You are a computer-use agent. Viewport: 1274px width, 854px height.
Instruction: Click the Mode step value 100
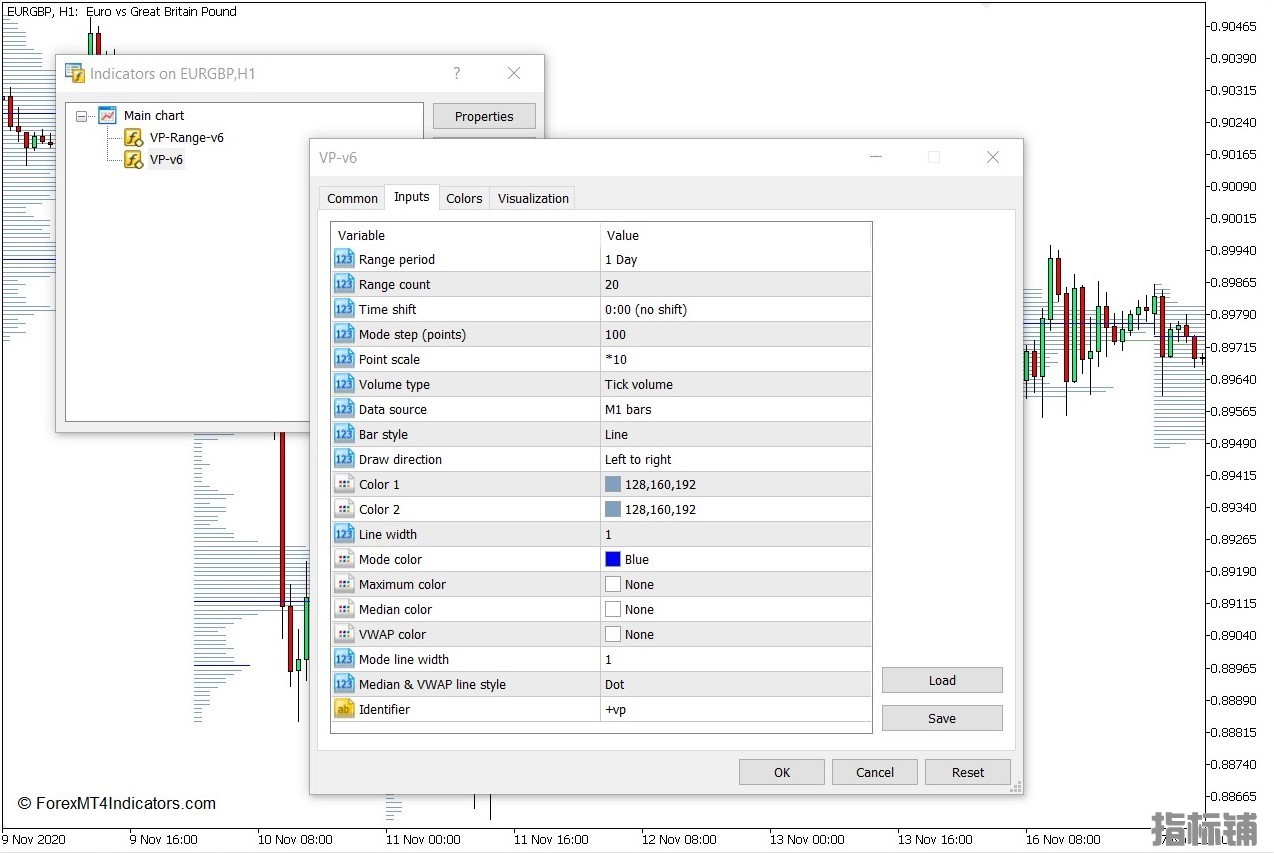615,334
